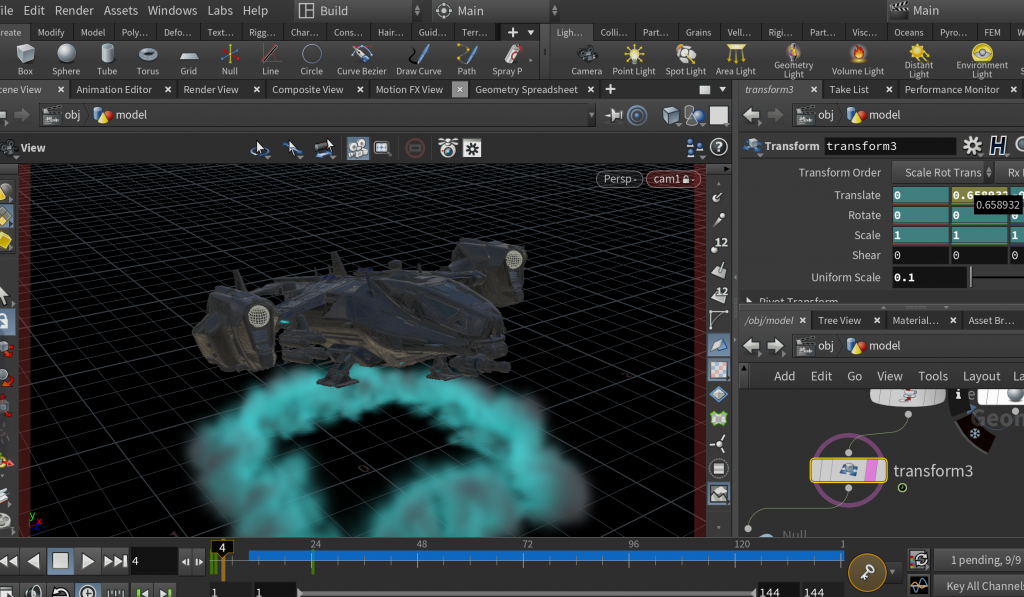Add a Null object
This screenshot has height=597, width=1024.
230,59
